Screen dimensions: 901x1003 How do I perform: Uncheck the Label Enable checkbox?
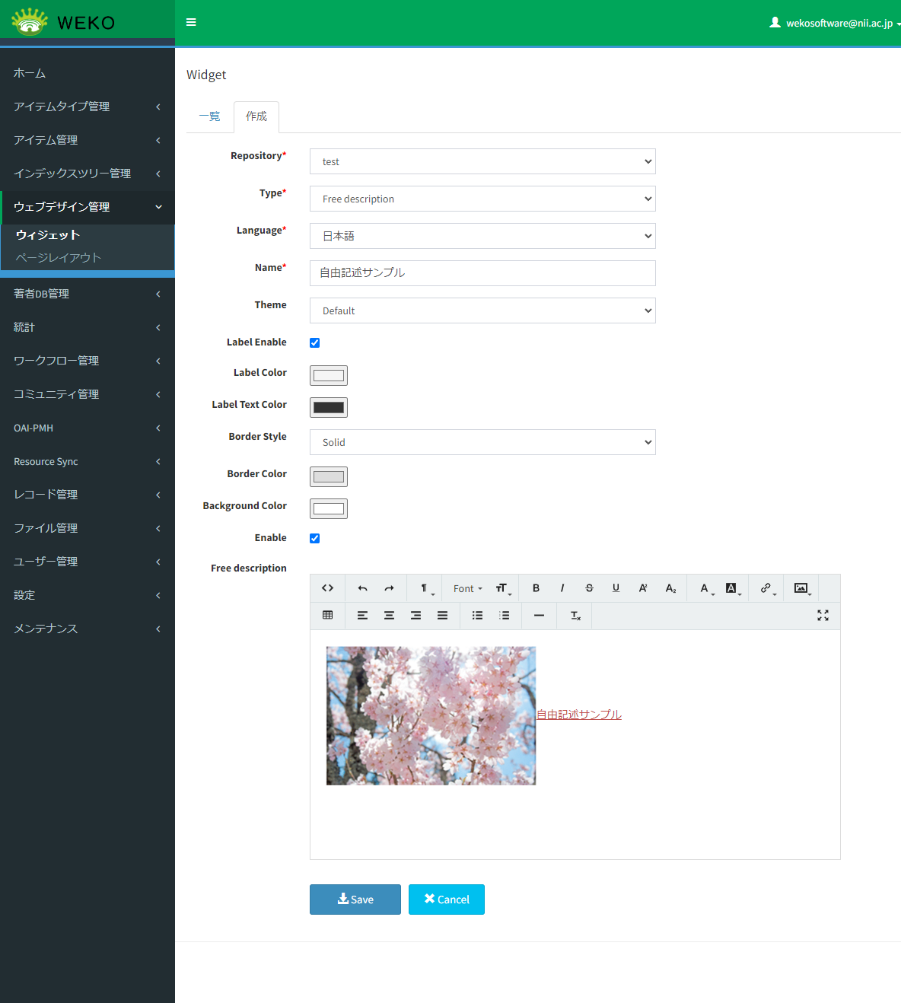pos(315,343)
